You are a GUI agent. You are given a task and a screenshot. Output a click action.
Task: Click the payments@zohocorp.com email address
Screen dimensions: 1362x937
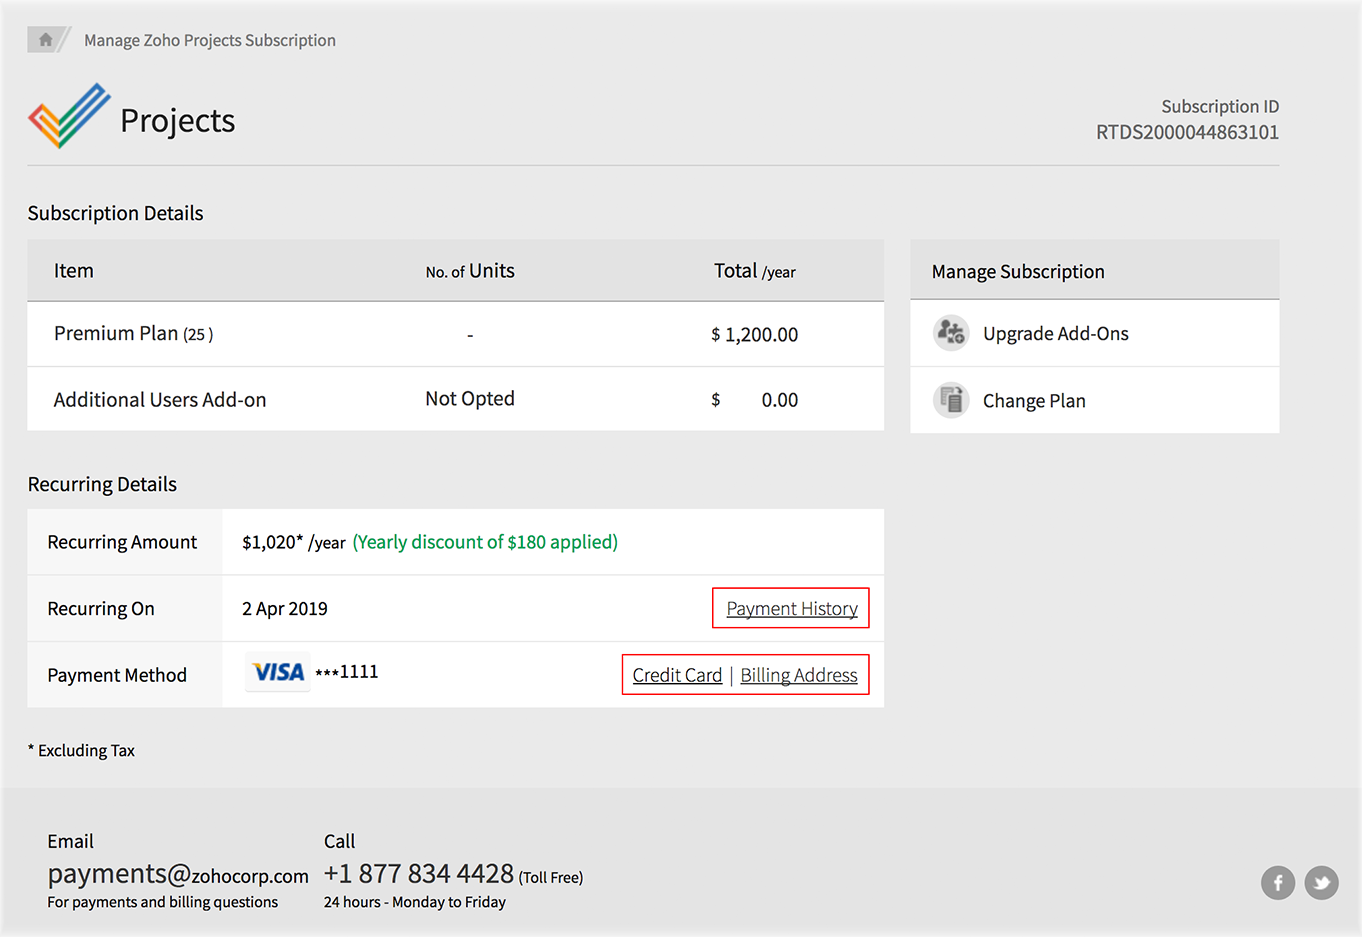point(178,874)
